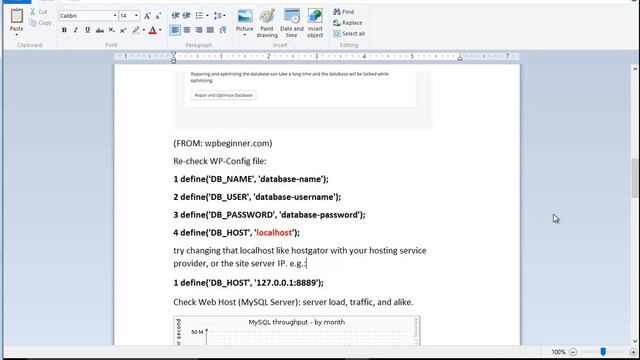The width and height of the screenshot is (640, 360).
Task: Zoom out with the minus button
Action: click(x=573, y=352)
